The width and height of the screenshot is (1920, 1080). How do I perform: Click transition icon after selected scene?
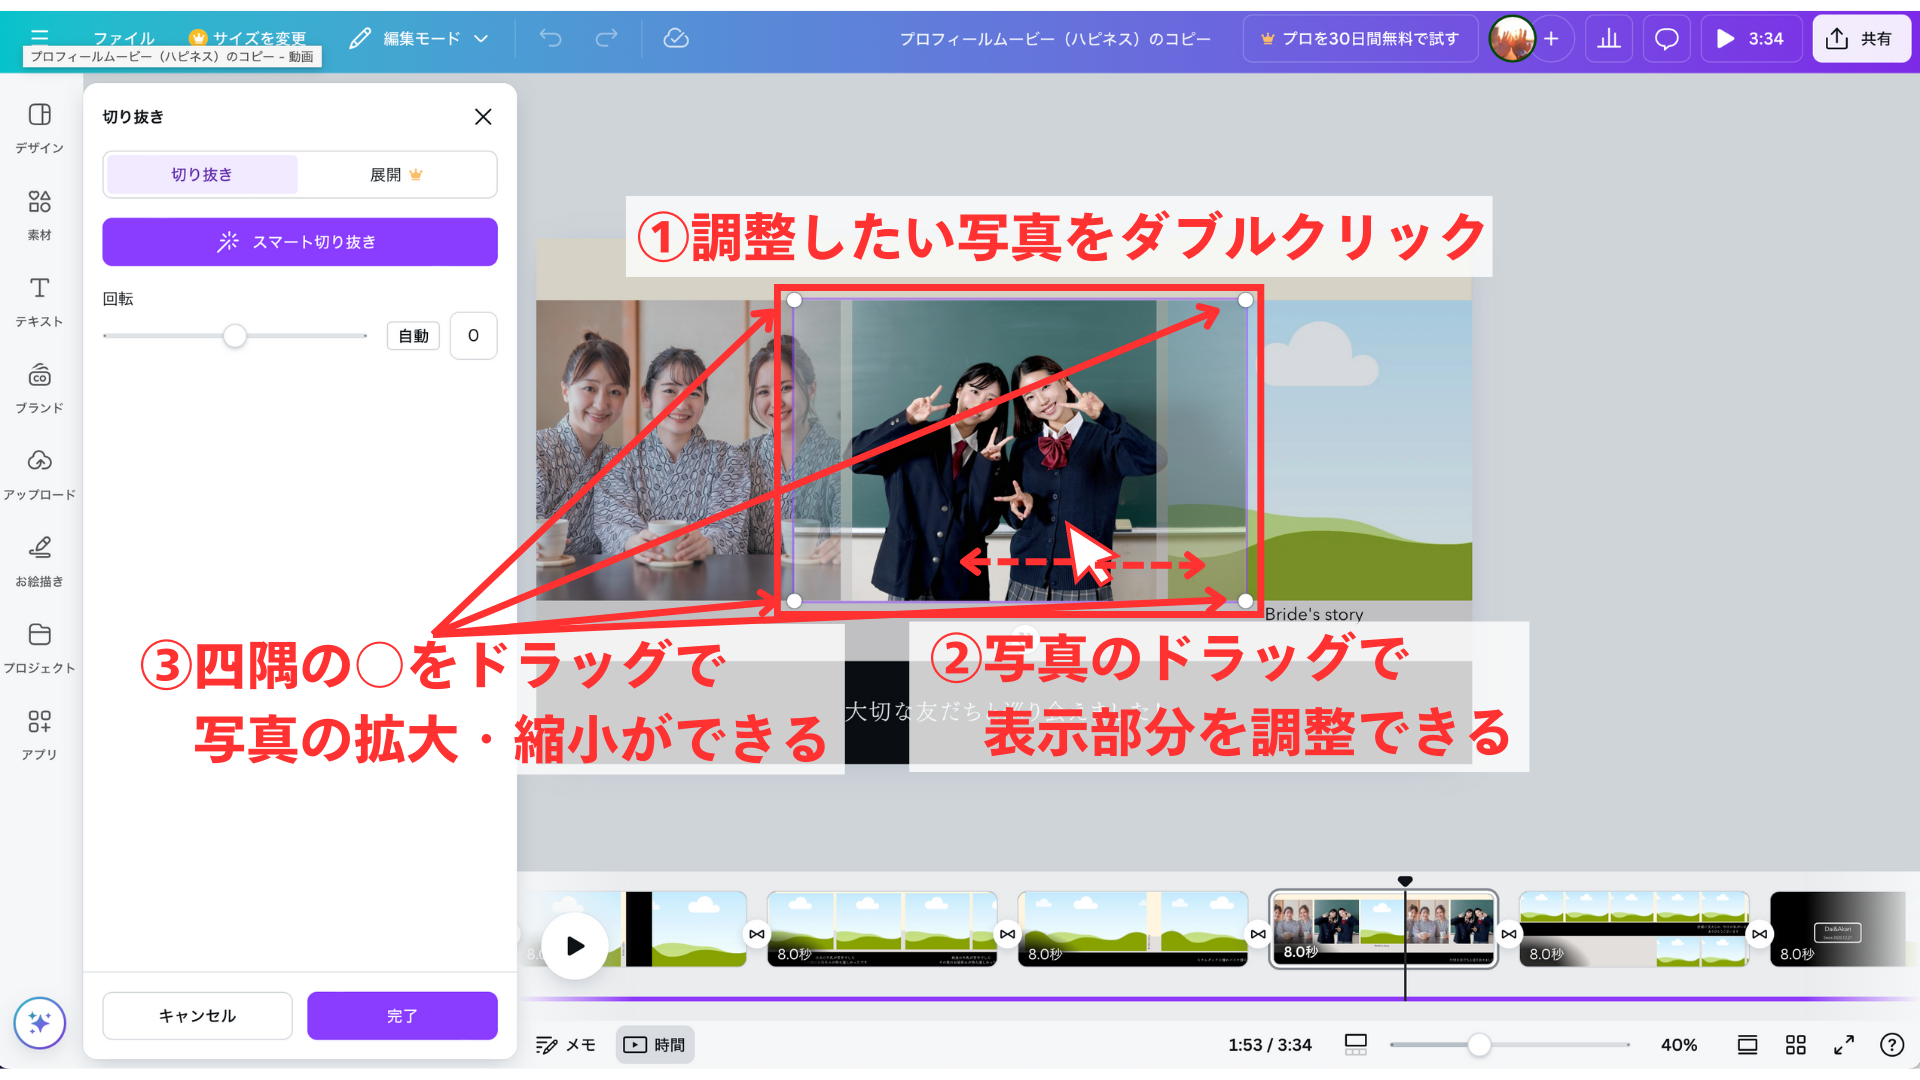click(1509, 934)
